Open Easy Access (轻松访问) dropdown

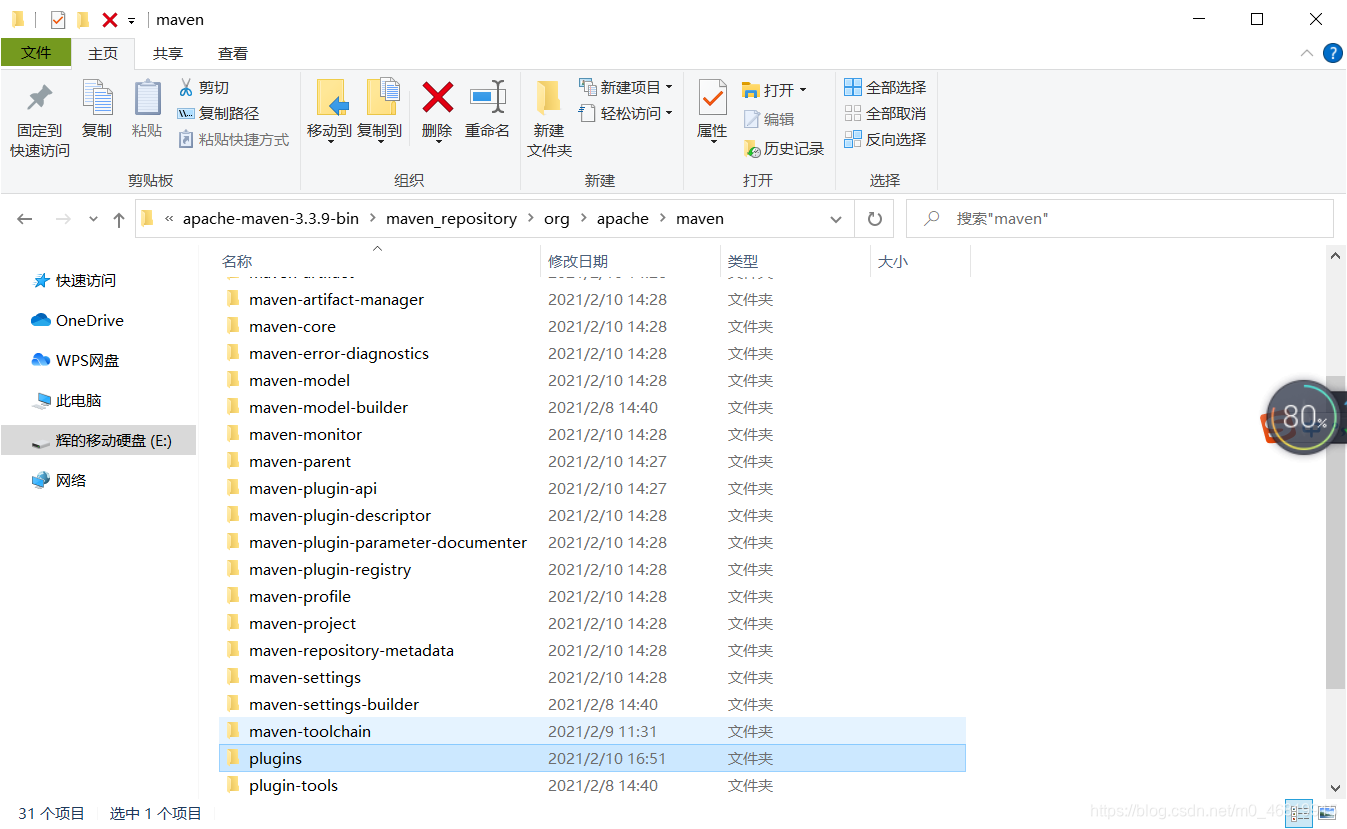coord(625,114)
